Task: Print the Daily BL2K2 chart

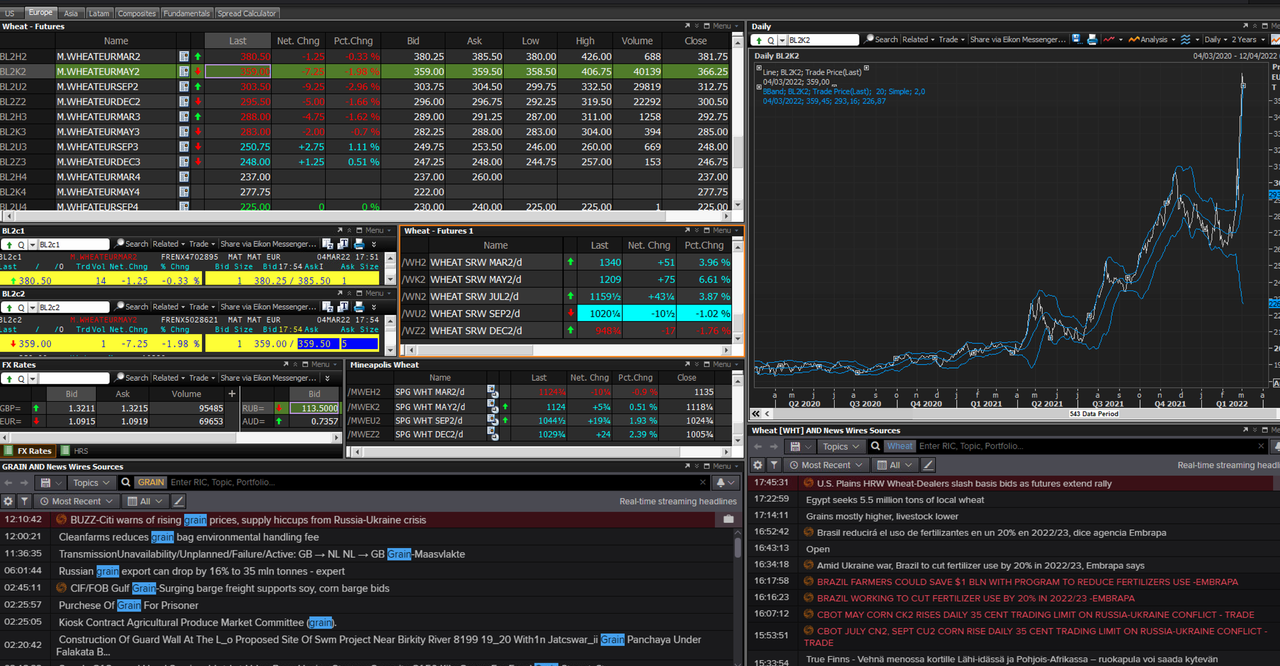Action: tap(1092, 39)
